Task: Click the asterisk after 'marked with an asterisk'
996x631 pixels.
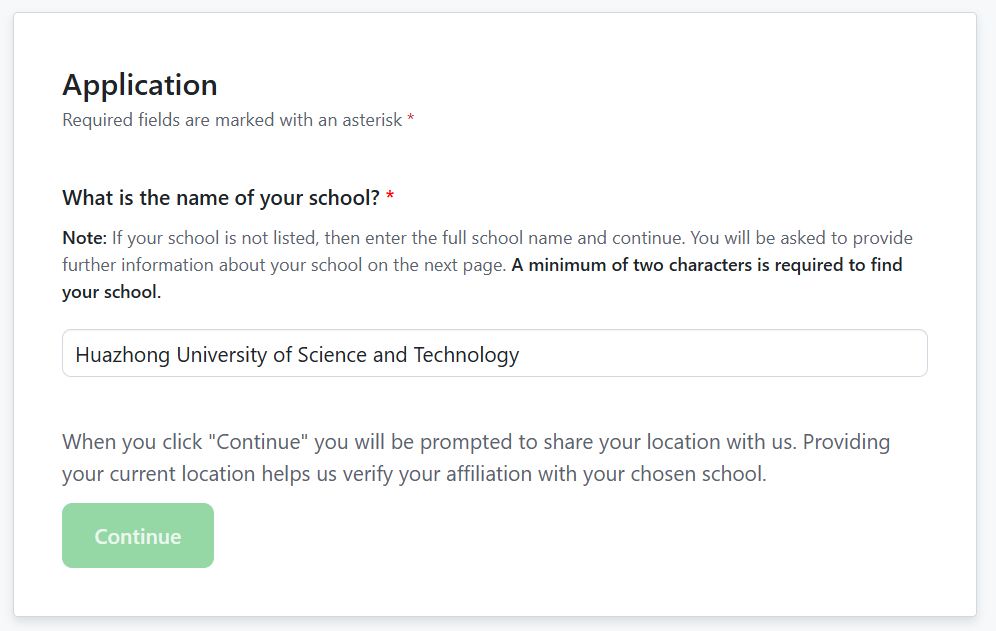Action: click(409, 119)
